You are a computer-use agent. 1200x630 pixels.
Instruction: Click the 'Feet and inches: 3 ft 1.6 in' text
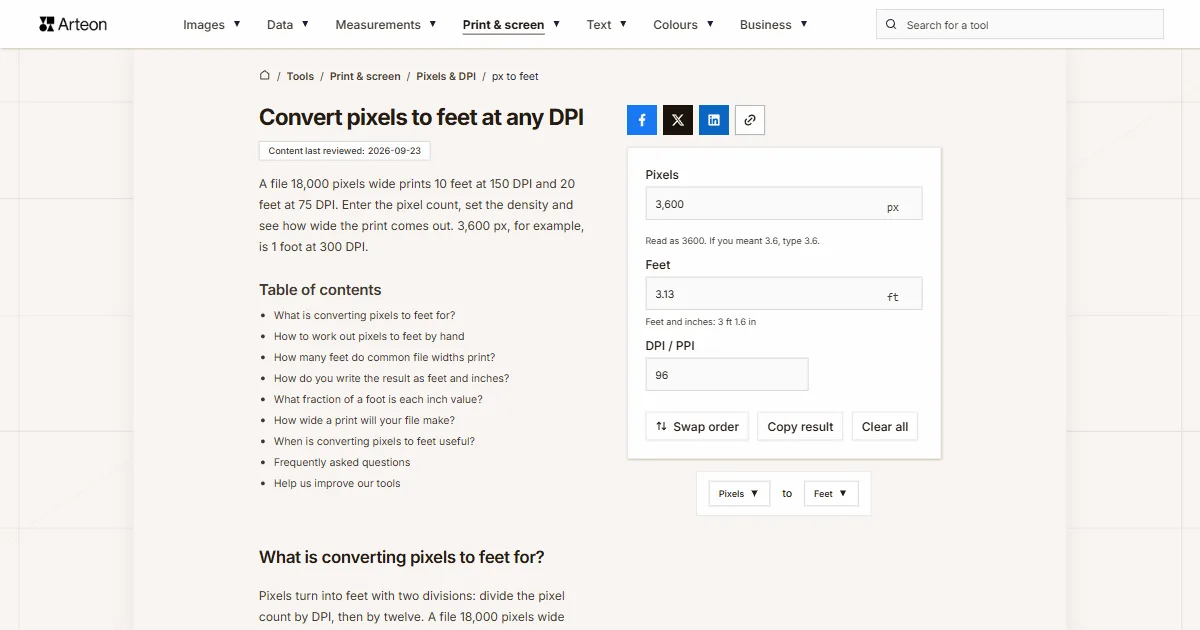tap(701, 322)
